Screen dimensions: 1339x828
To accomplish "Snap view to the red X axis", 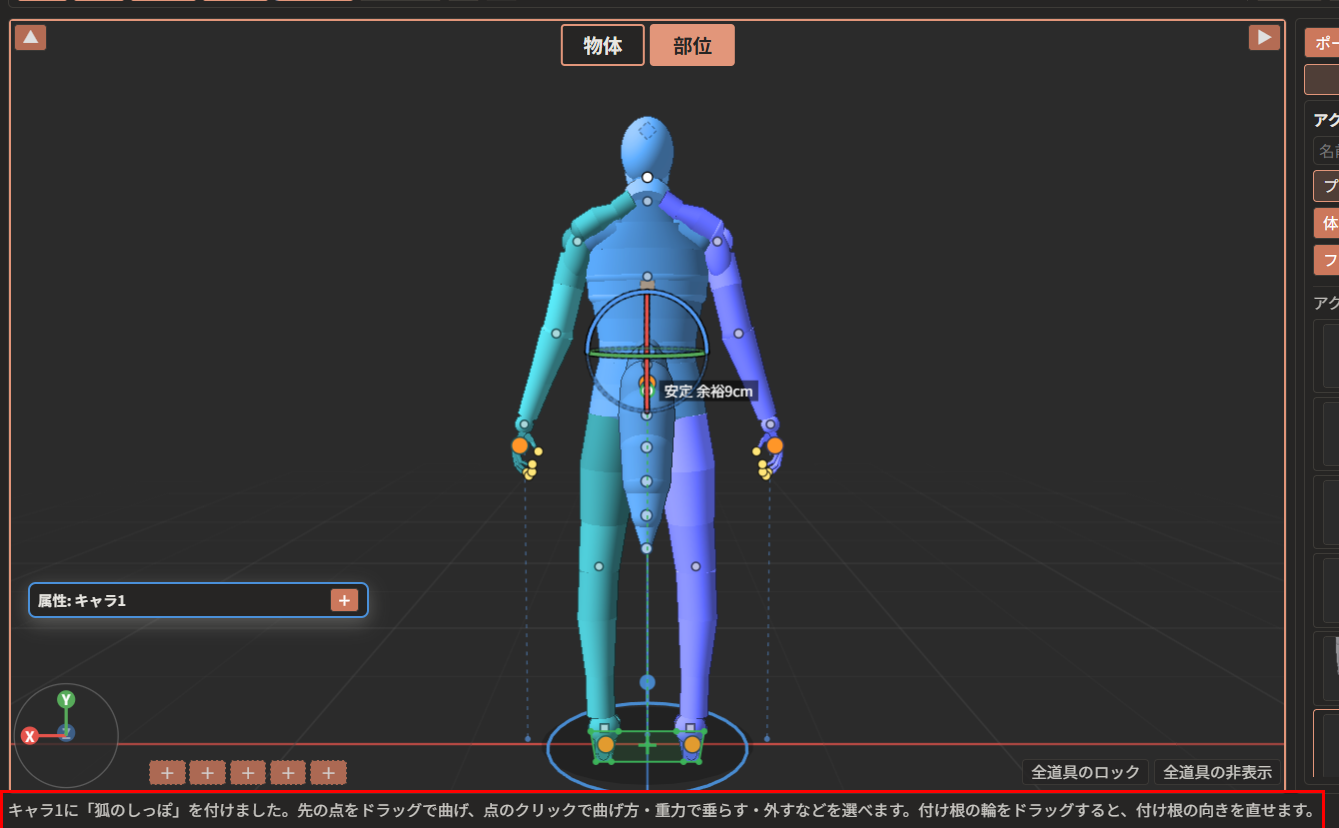I will 30,736.
